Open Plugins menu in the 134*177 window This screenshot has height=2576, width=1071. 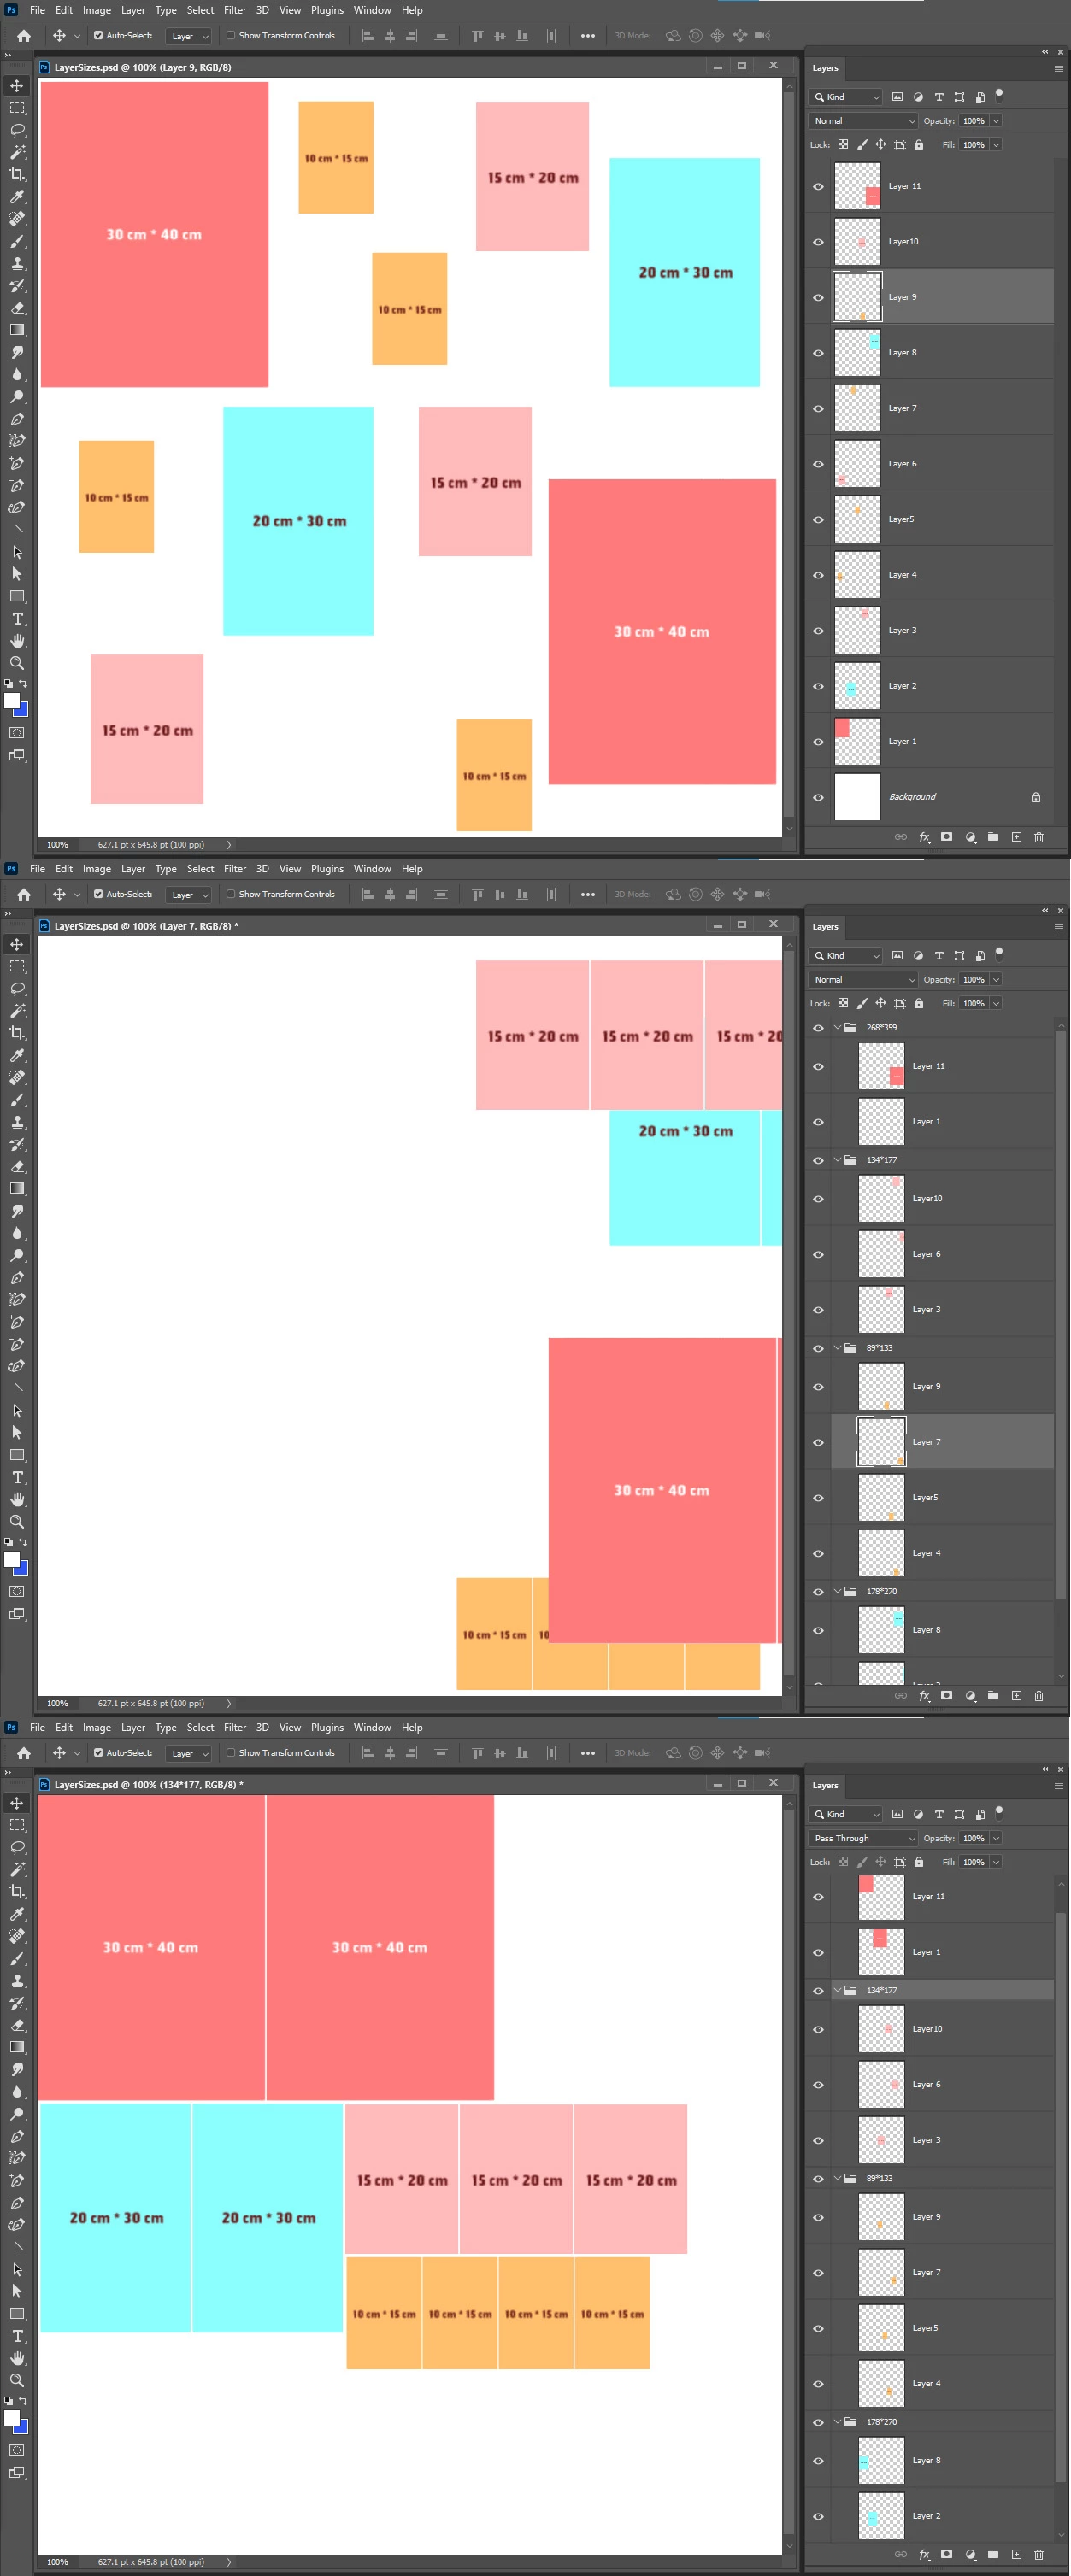point(327,1728)
